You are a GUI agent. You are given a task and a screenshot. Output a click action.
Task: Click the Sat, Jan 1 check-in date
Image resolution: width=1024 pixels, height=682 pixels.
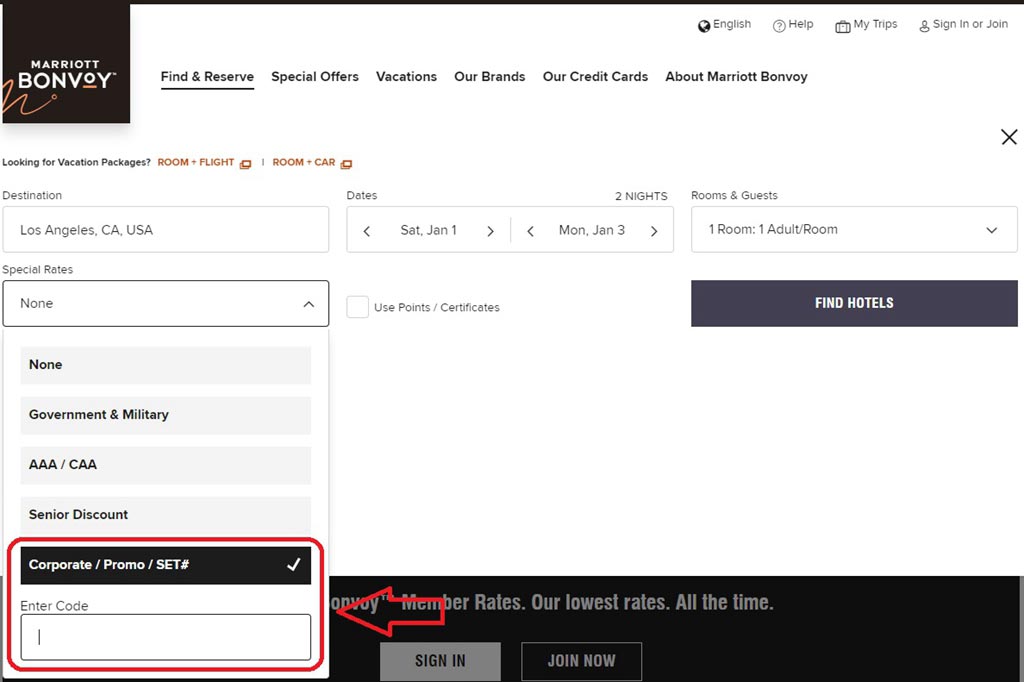[x=428, y=230]
